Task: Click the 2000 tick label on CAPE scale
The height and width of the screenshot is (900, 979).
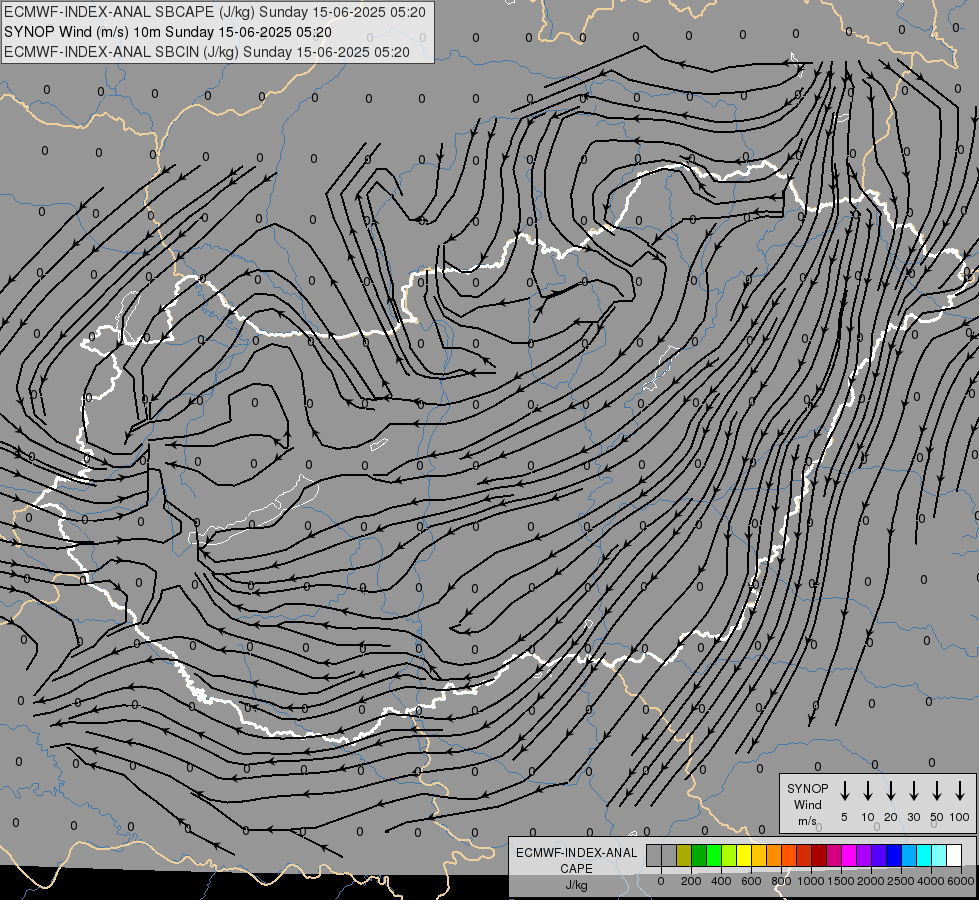Action: (871, 881)
